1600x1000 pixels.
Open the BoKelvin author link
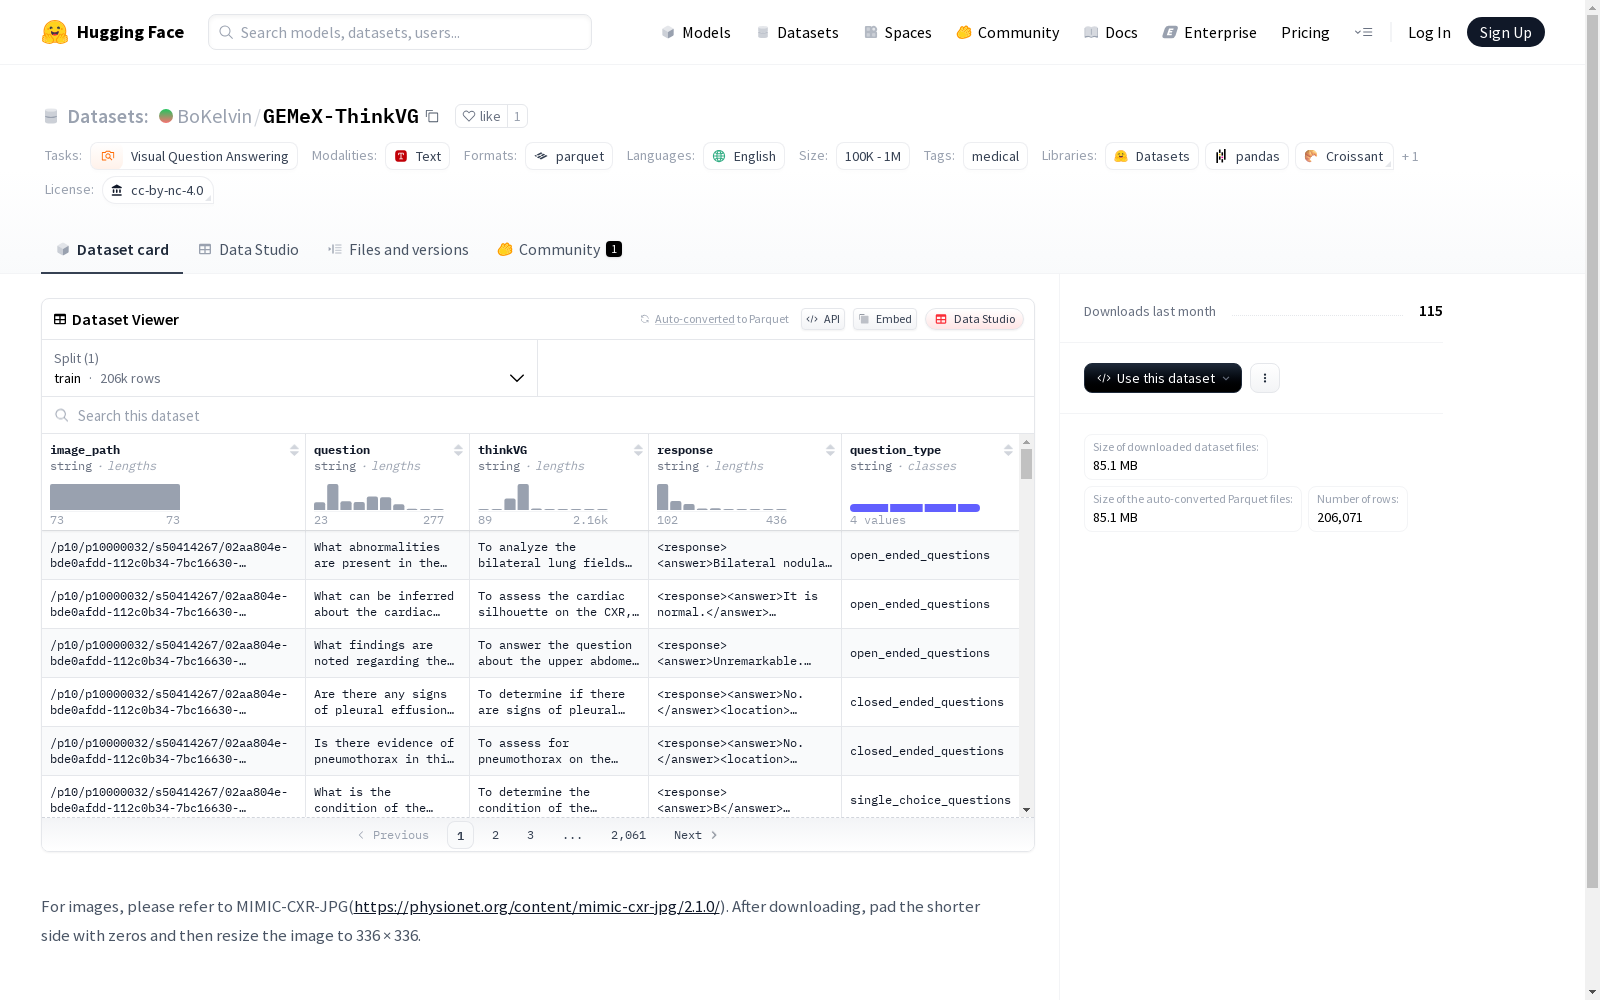point(214,116)
